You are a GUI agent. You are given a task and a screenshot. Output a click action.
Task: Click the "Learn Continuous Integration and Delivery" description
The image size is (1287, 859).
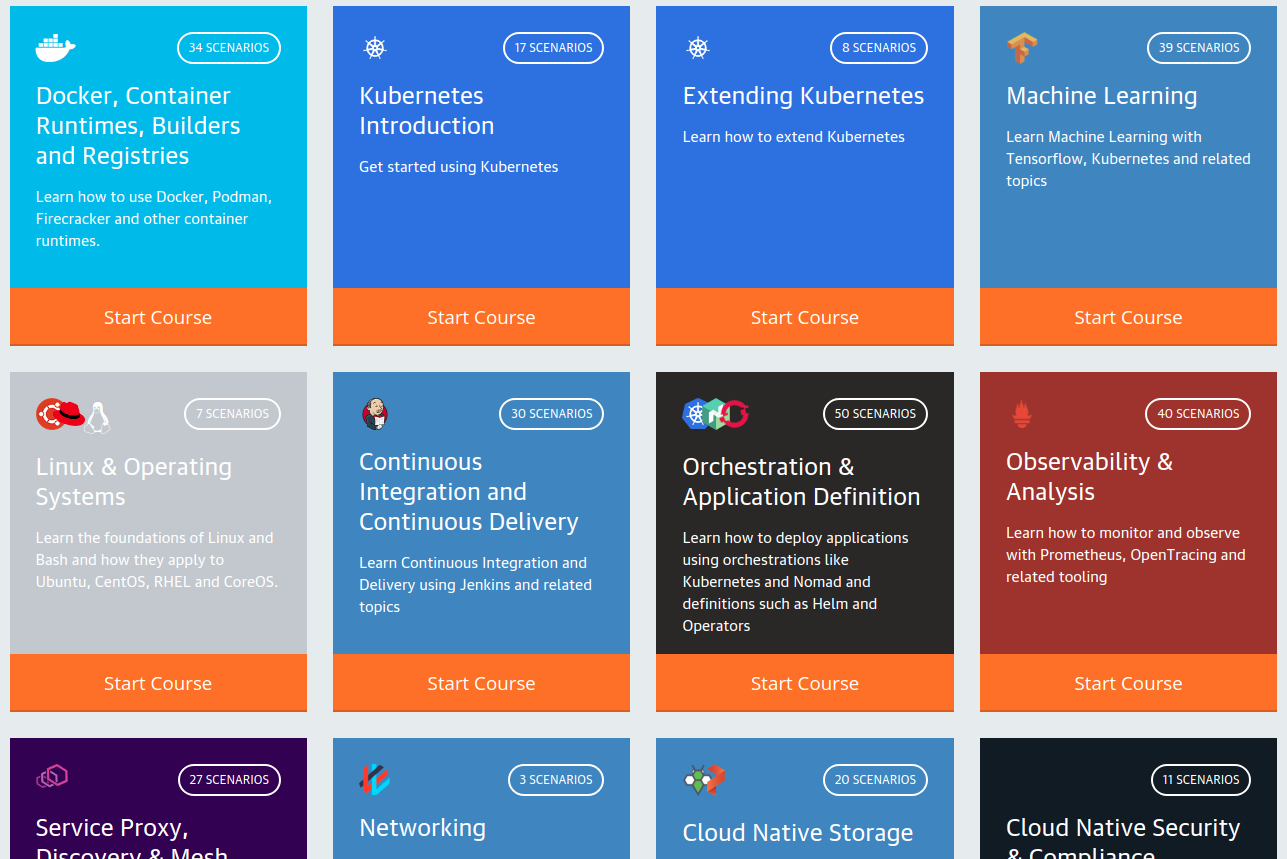click(476, 585)
